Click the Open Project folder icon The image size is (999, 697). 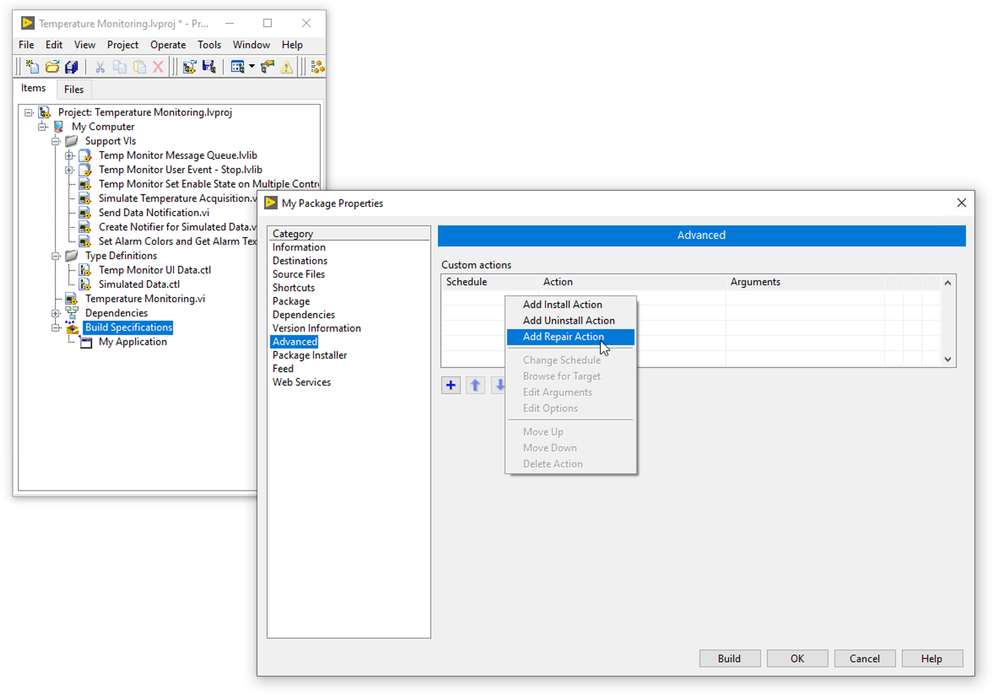[x=52, y=66]
